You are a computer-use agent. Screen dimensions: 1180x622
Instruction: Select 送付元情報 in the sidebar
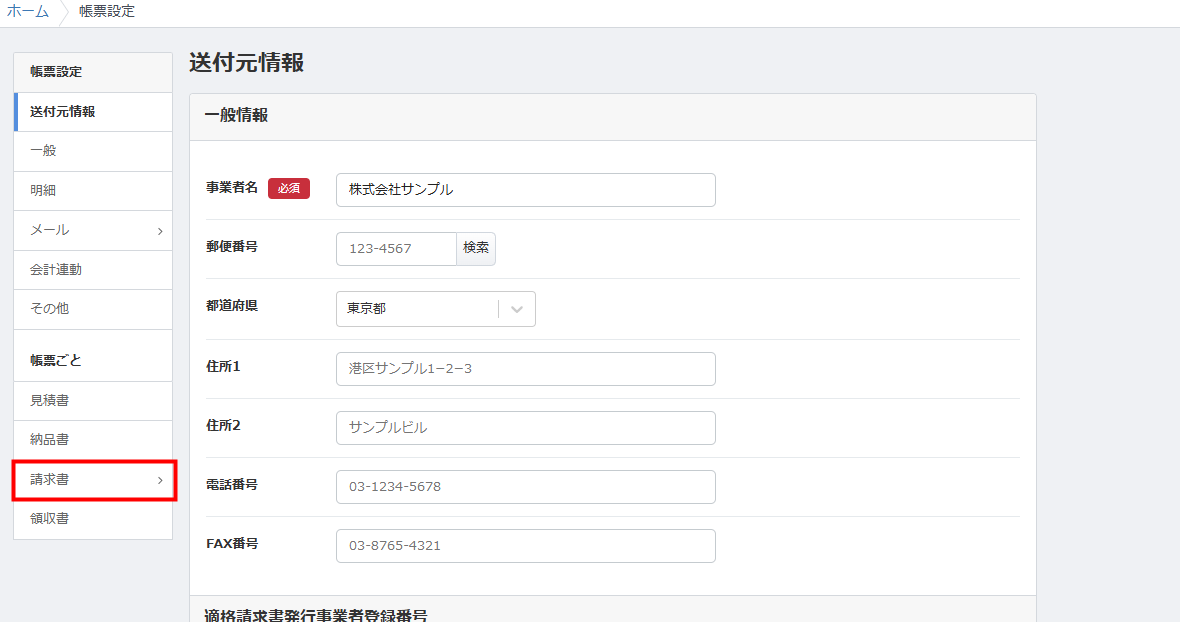click(63, 112)
